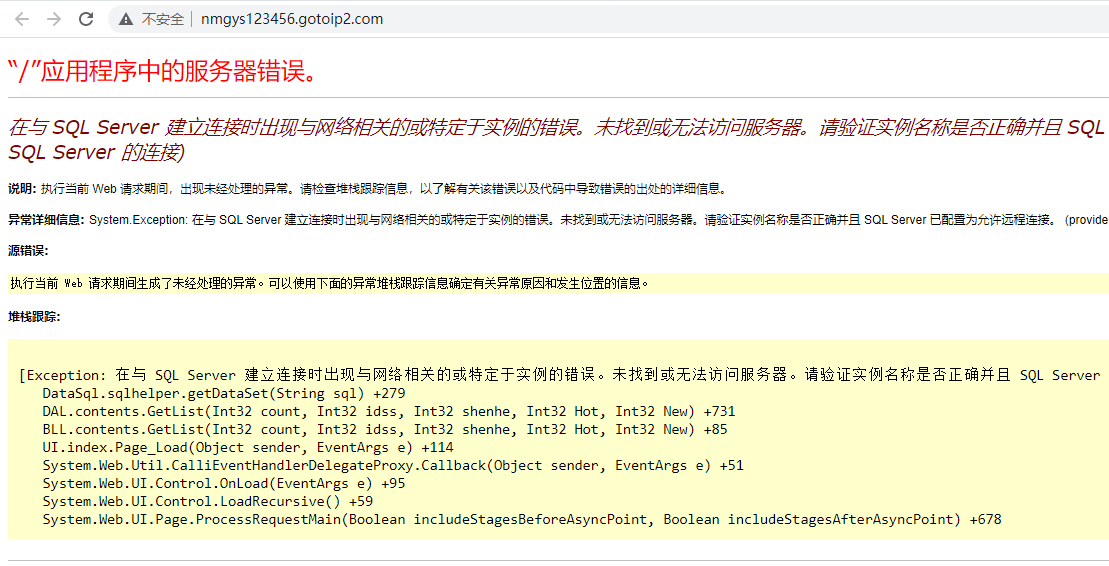1109x566 pixels.
Task: Click the BLL.contents.GetList stack line
Action: 384,430
